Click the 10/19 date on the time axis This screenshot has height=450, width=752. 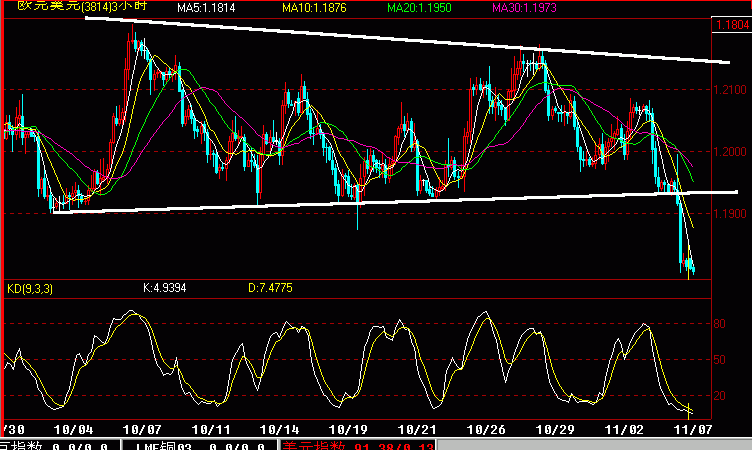tap(348, 429)
